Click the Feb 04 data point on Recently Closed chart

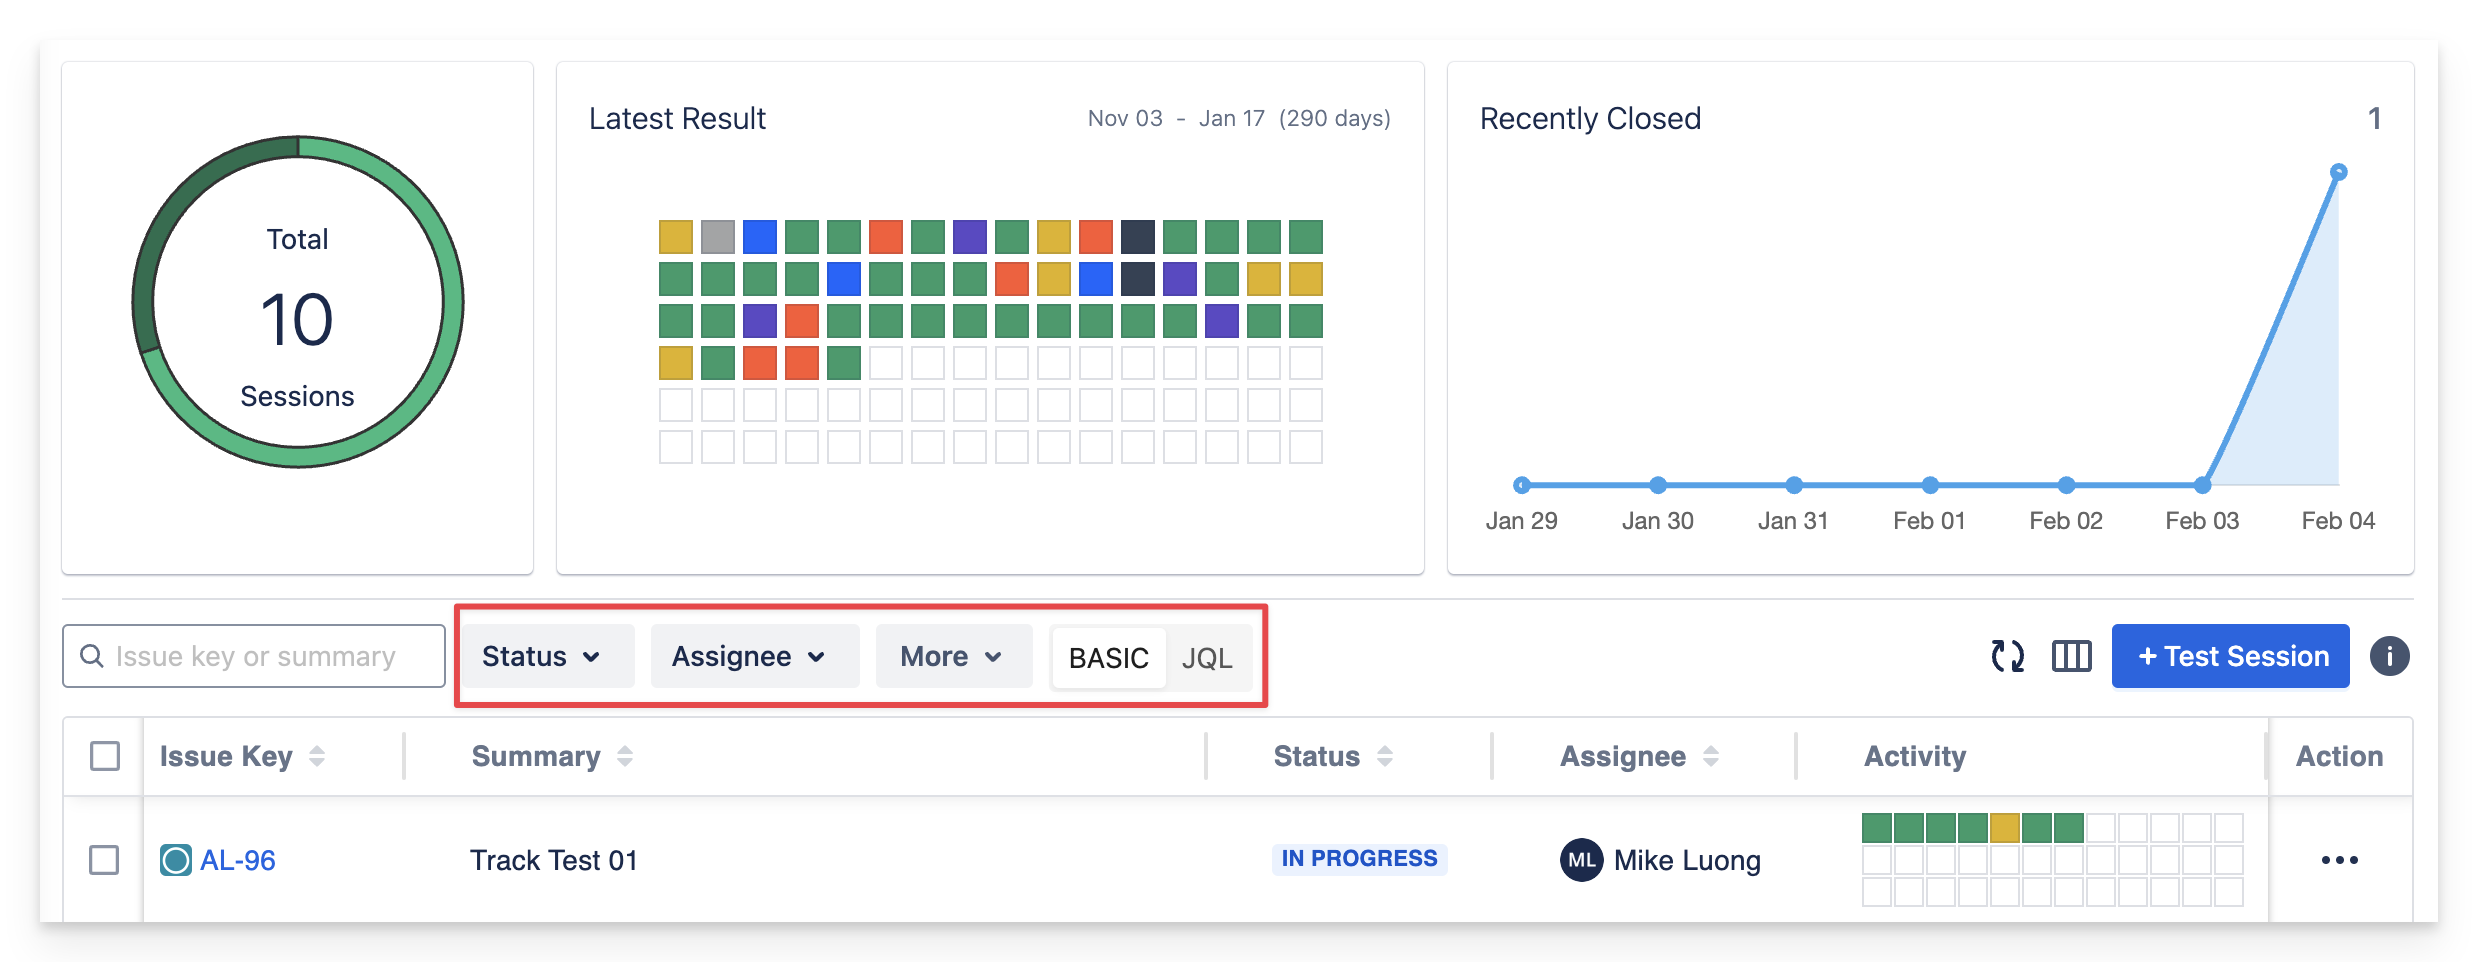pos(2338,172)
